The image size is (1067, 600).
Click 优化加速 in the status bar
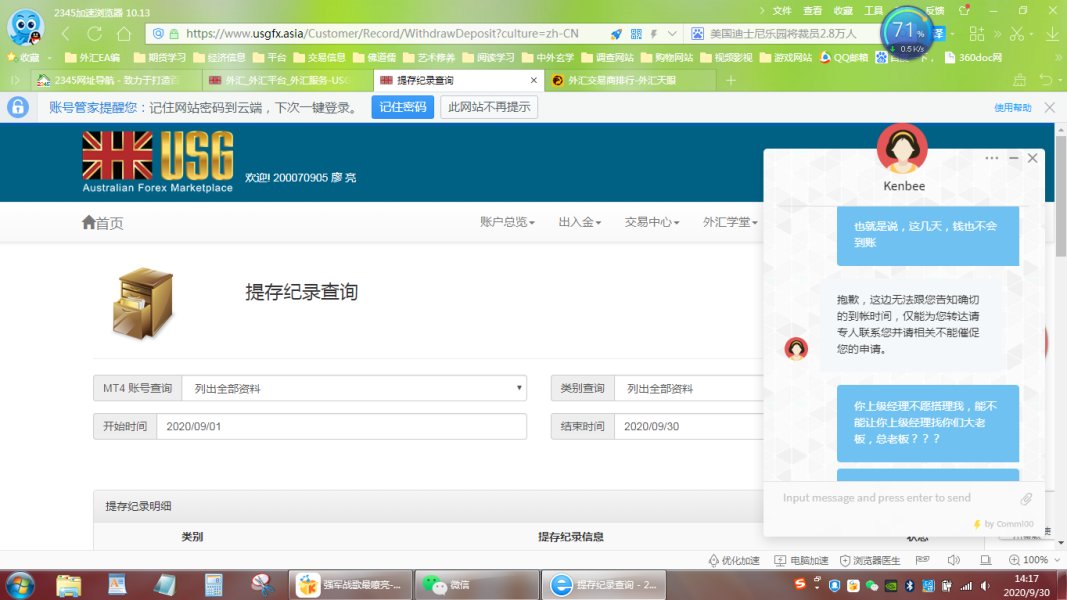click(x=734, y=560)
